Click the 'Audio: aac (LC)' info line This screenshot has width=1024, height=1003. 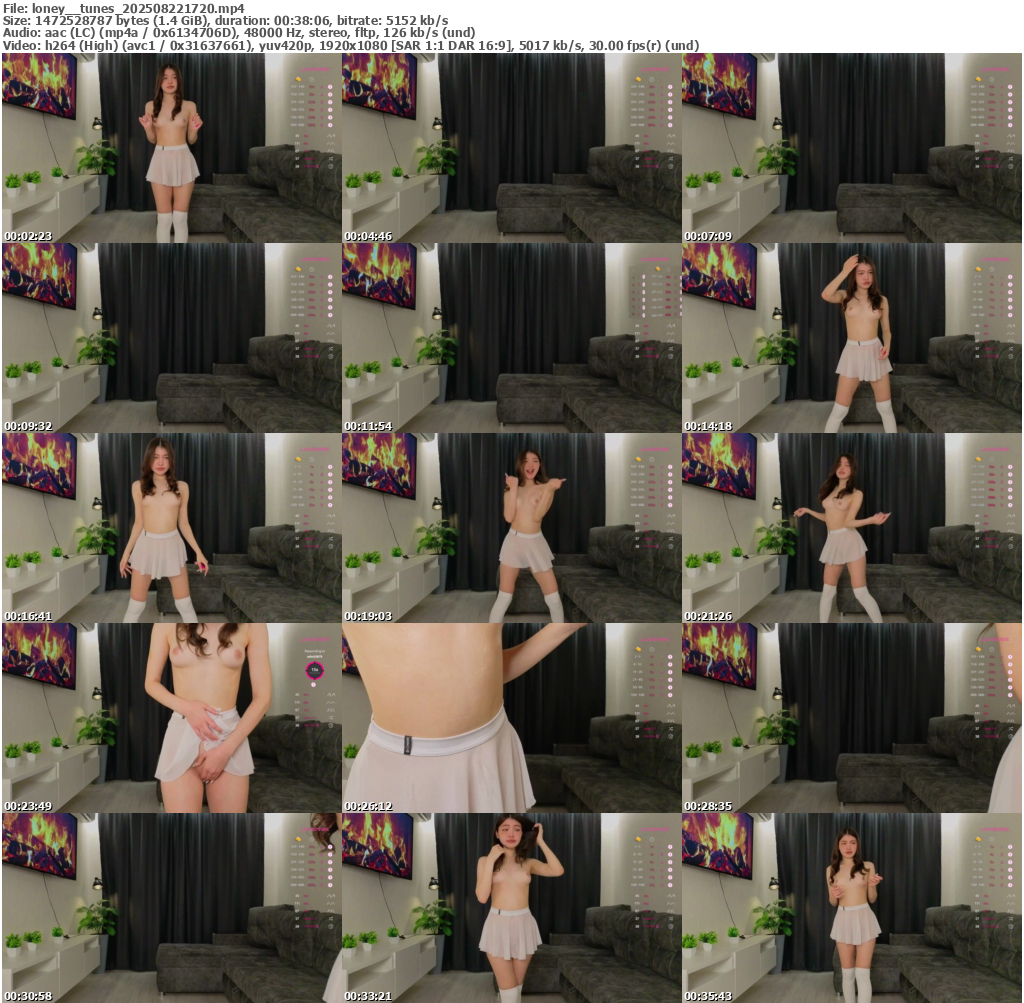pos(239,33)
